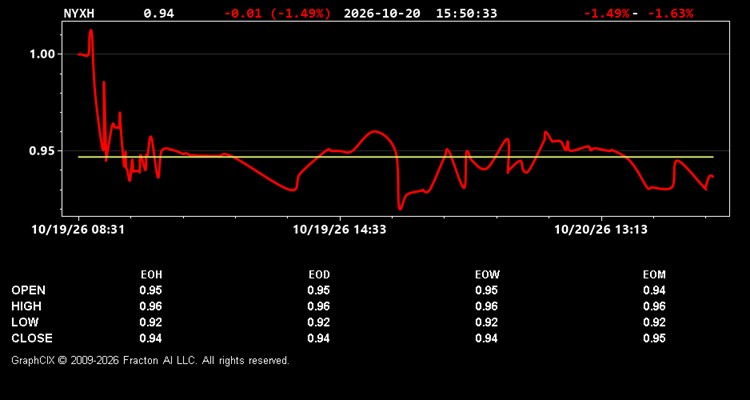Click the CLOSE value in EOH column
The image size is (750, 400).
click(151, 338)
